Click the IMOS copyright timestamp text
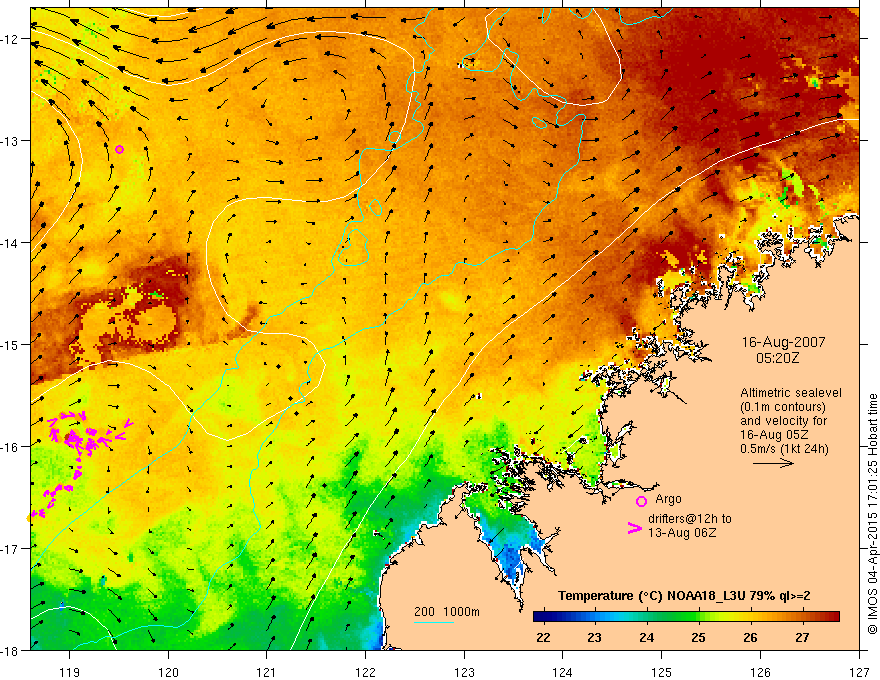 pyautogui.click(x=872, y=515)
